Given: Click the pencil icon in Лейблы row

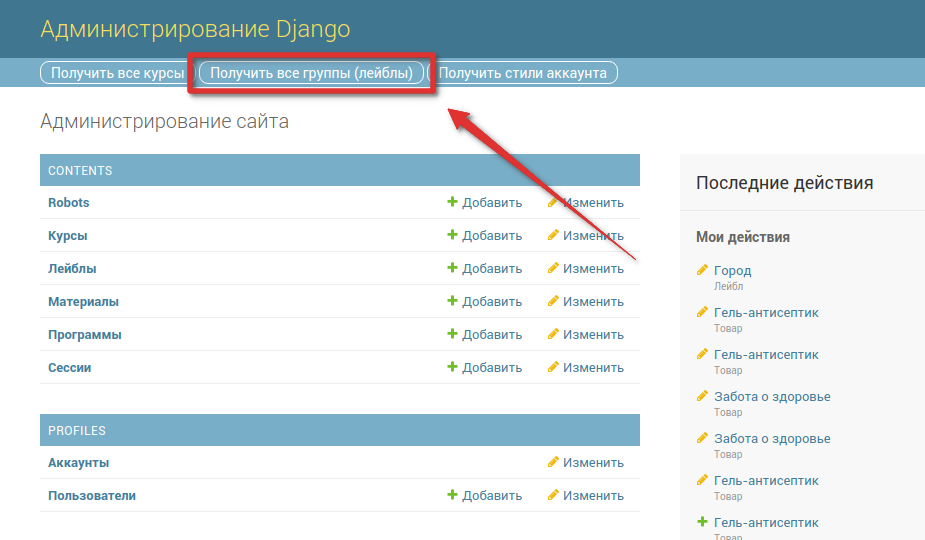Looking at the screenshot, I should point(553,268).
